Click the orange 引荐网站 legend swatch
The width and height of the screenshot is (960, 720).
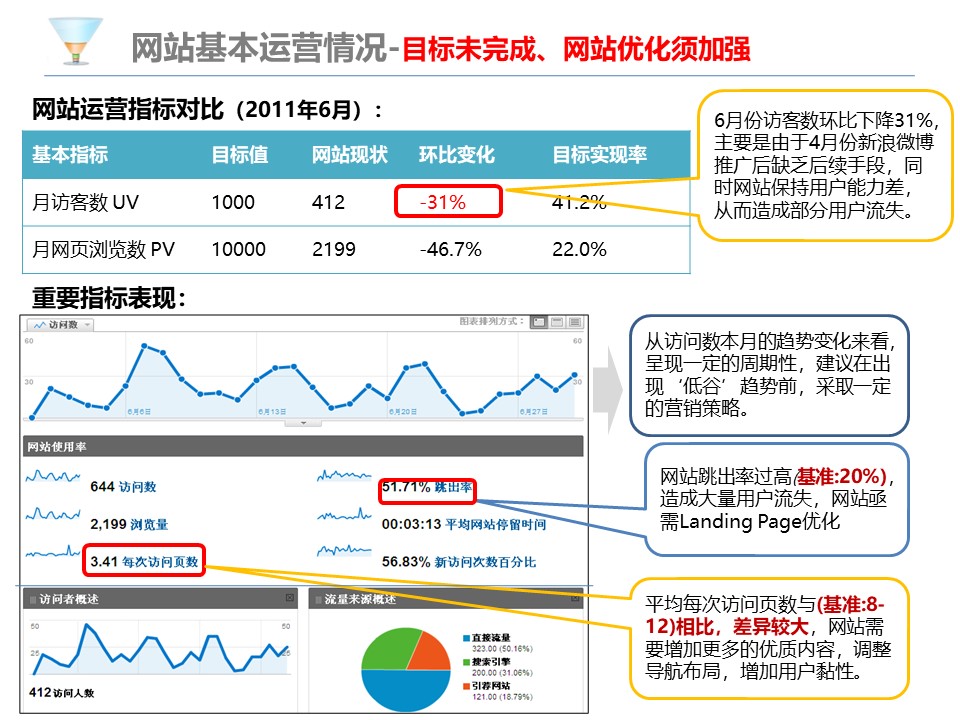(x=467, y=686)
